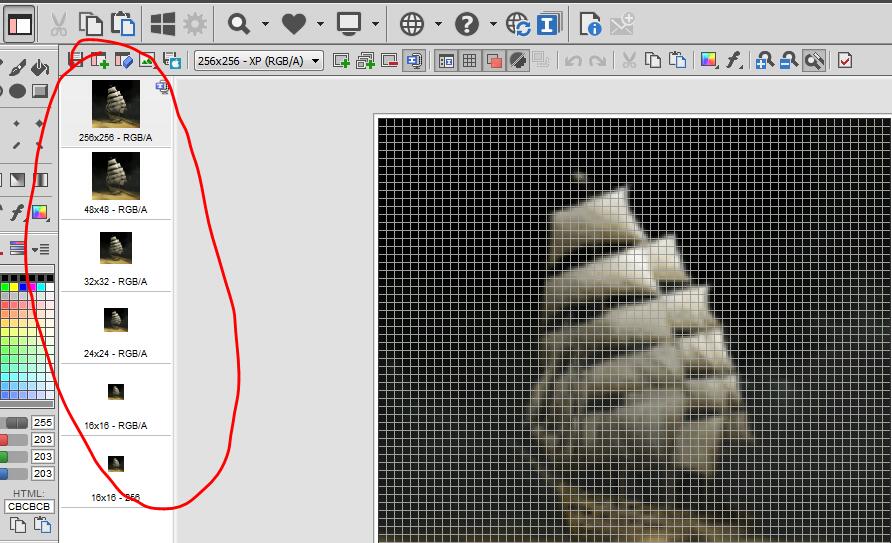Click the rainbow color icon in the left toolbox
The image size is (892, 543).
click(40, 213)
